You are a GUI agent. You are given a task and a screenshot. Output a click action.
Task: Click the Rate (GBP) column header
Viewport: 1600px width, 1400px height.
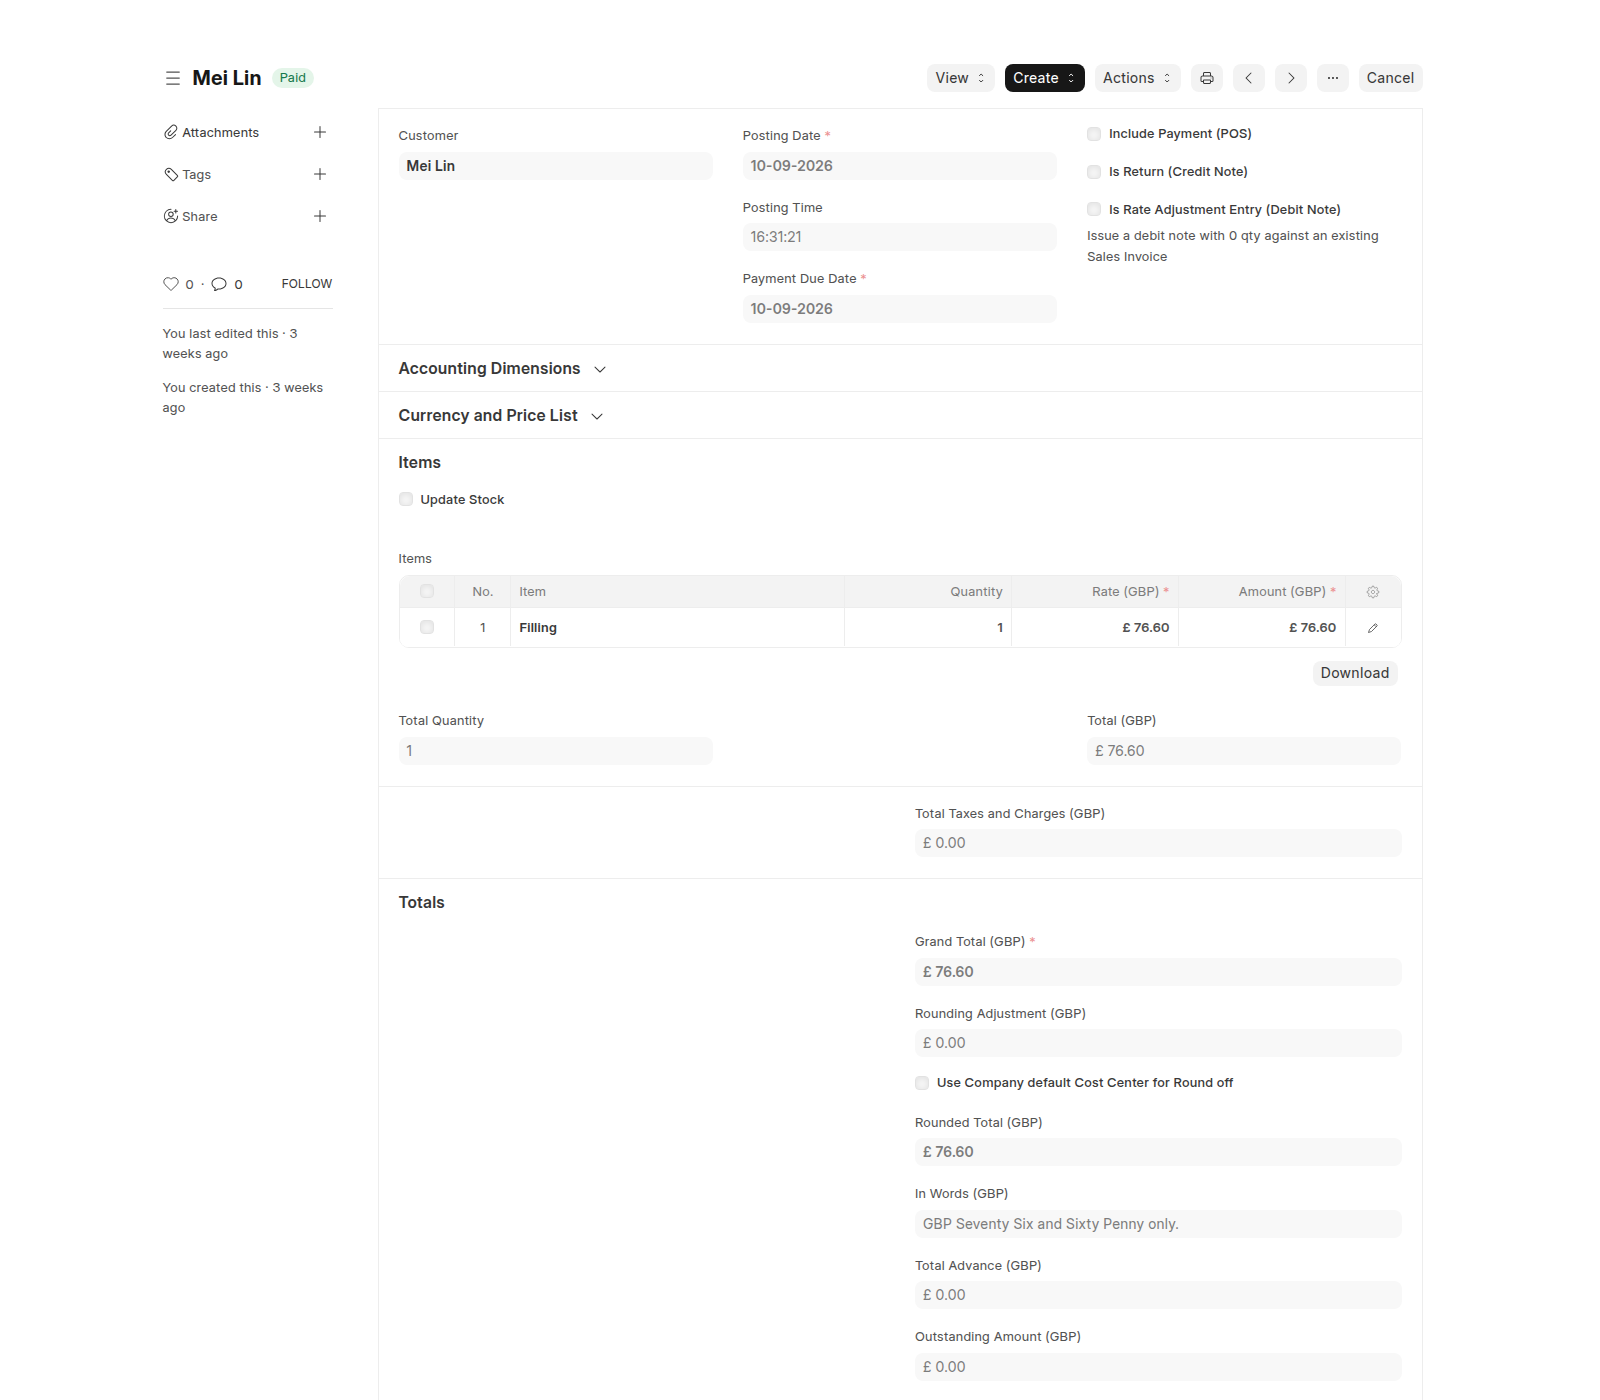pyautogui.click(x=1095, y=592)
